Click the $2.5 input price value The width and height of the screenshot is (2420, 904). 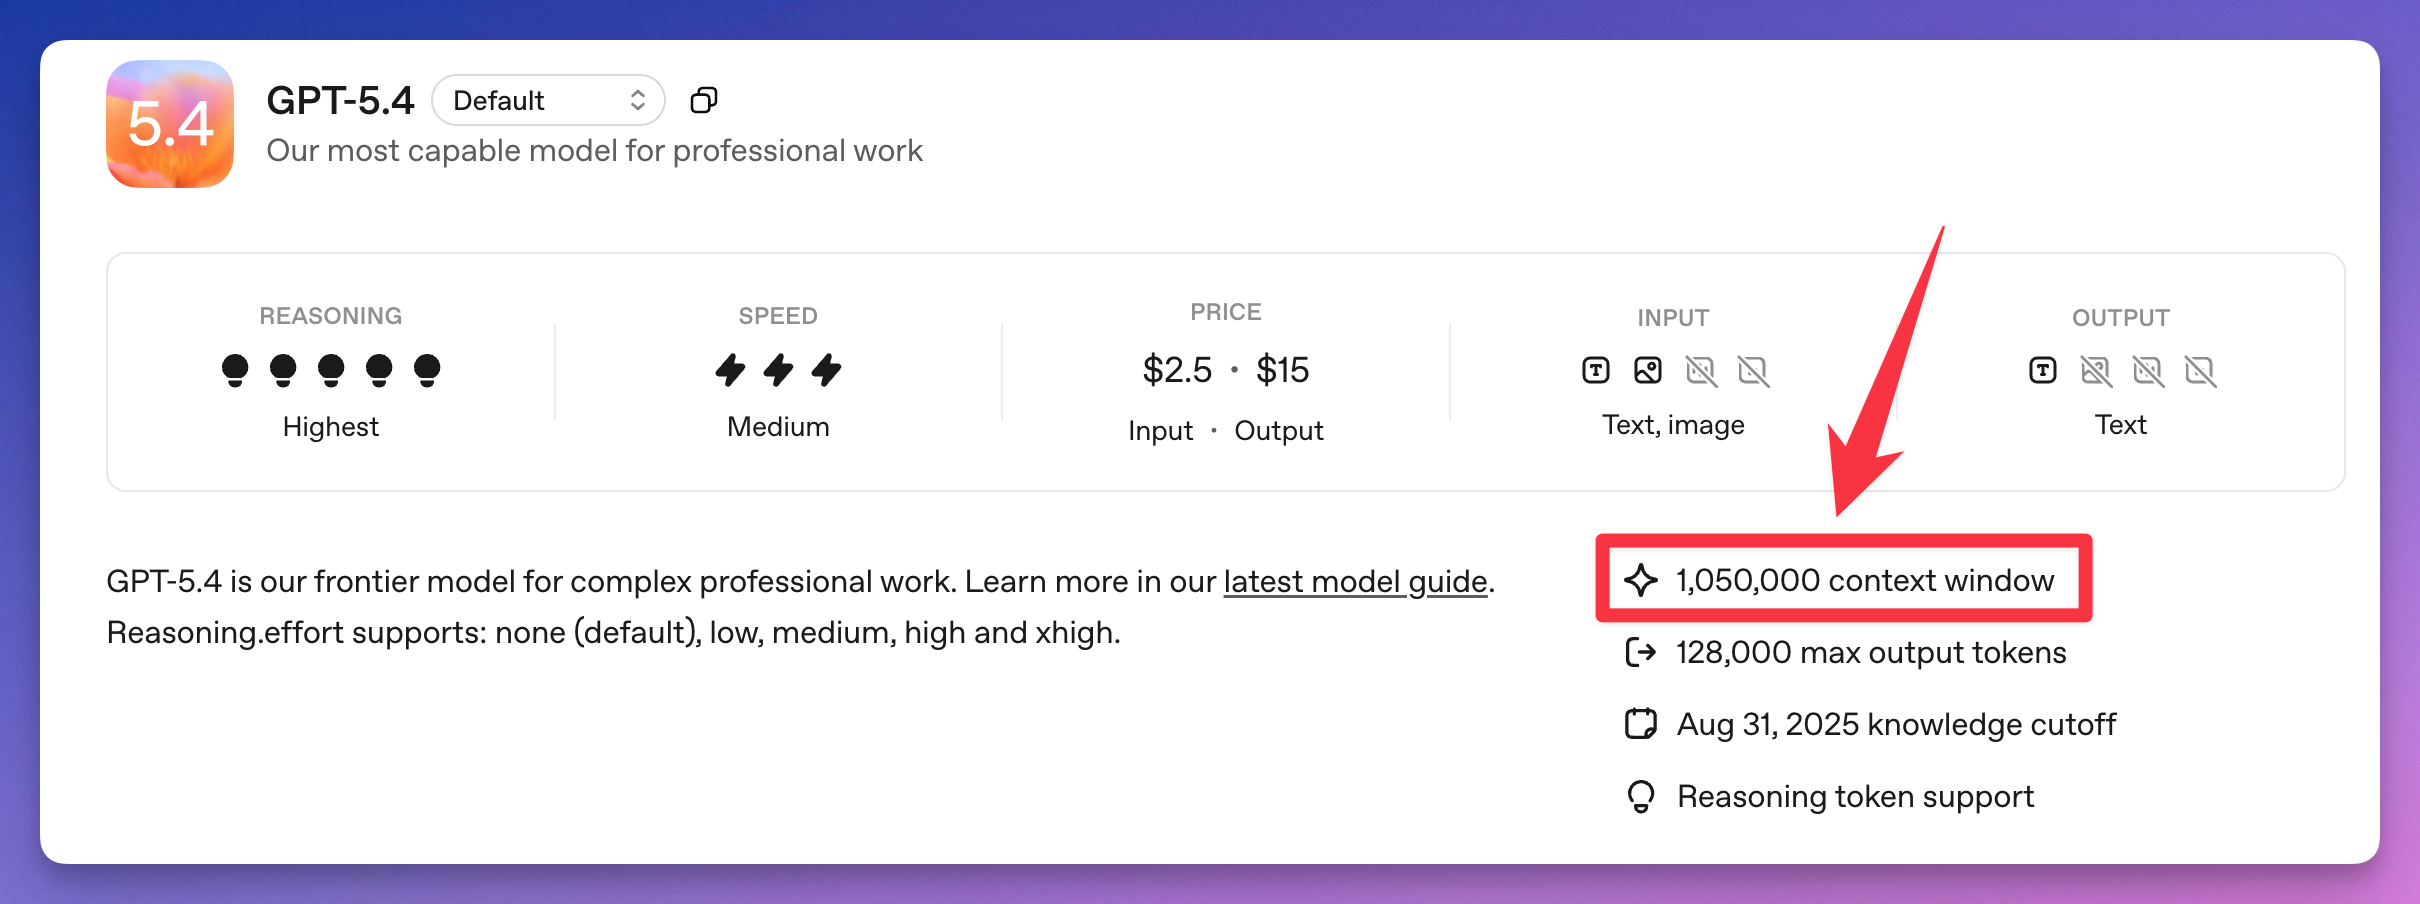click(1177, 370)
